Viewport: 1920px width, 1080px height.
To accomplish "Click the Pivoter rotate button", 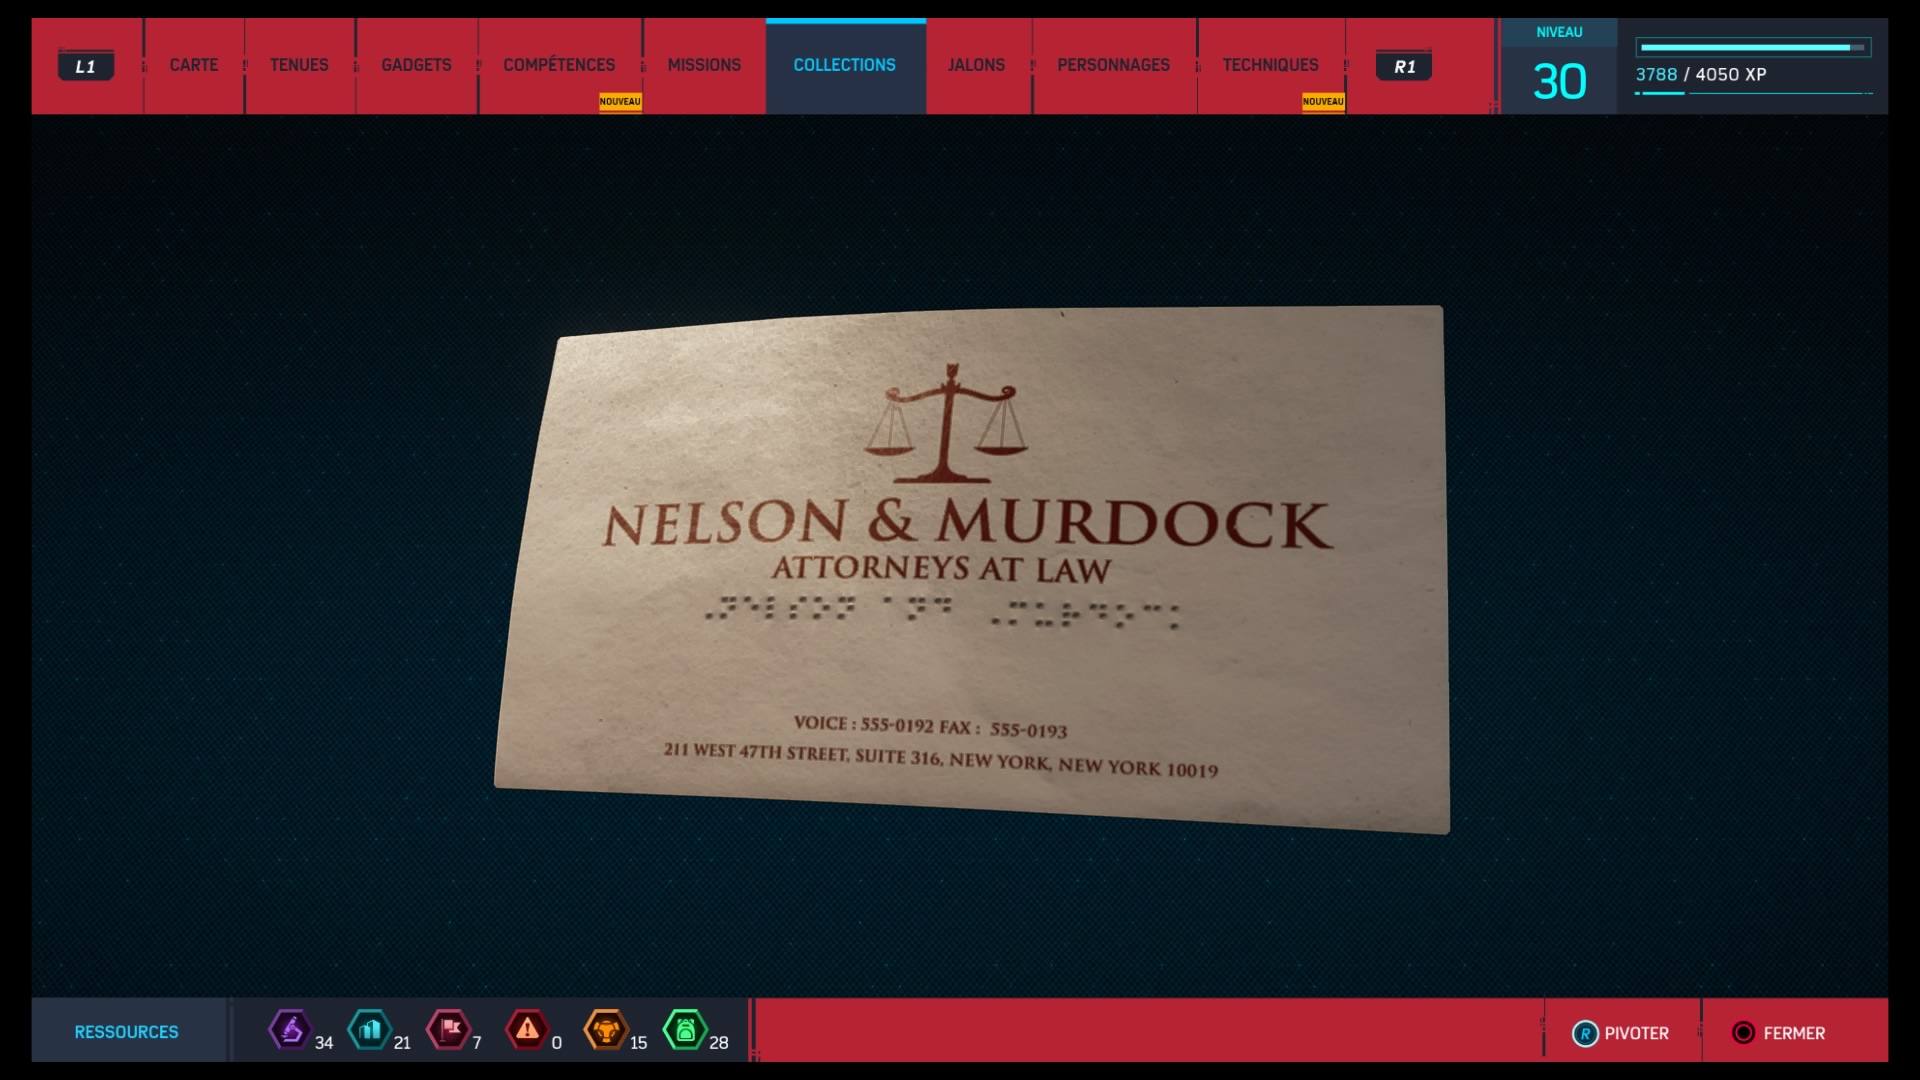I will pos(1621,1033).
